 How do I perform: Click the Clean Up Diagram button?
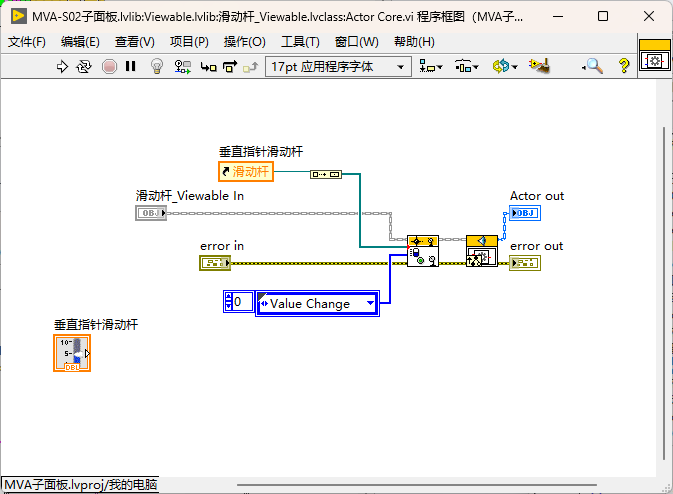point(540,66)
